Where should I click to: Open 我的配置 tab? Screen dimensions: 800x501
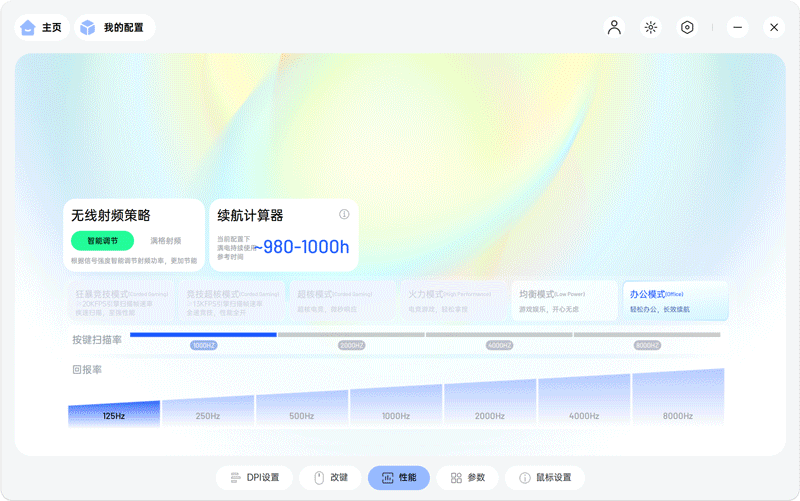point(113,27)
